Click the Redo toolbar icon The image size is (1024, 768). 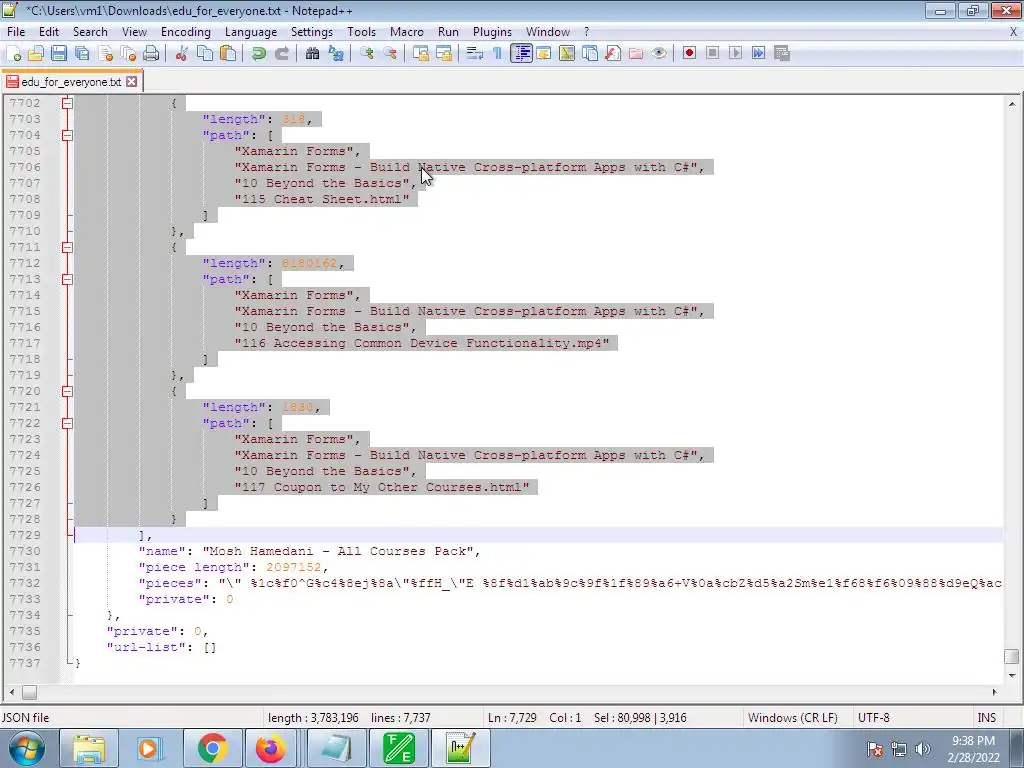pyautogui.click(x=281, y=54)
